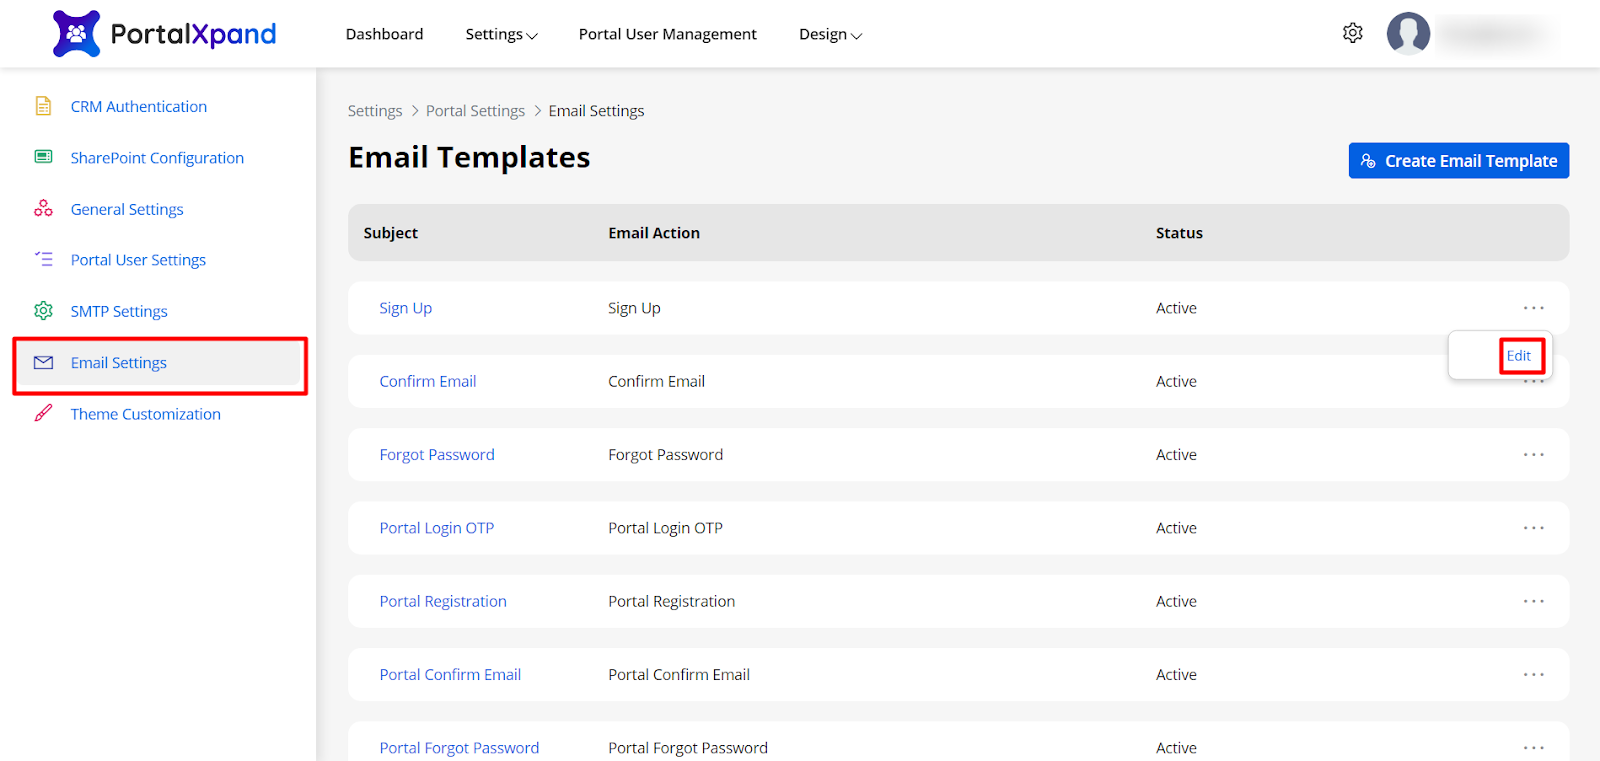The width and height of the screenshot is (1600, 761).
Task: Open the three-dot menu for Portal Login OTP
Action: click(1533, 528)
